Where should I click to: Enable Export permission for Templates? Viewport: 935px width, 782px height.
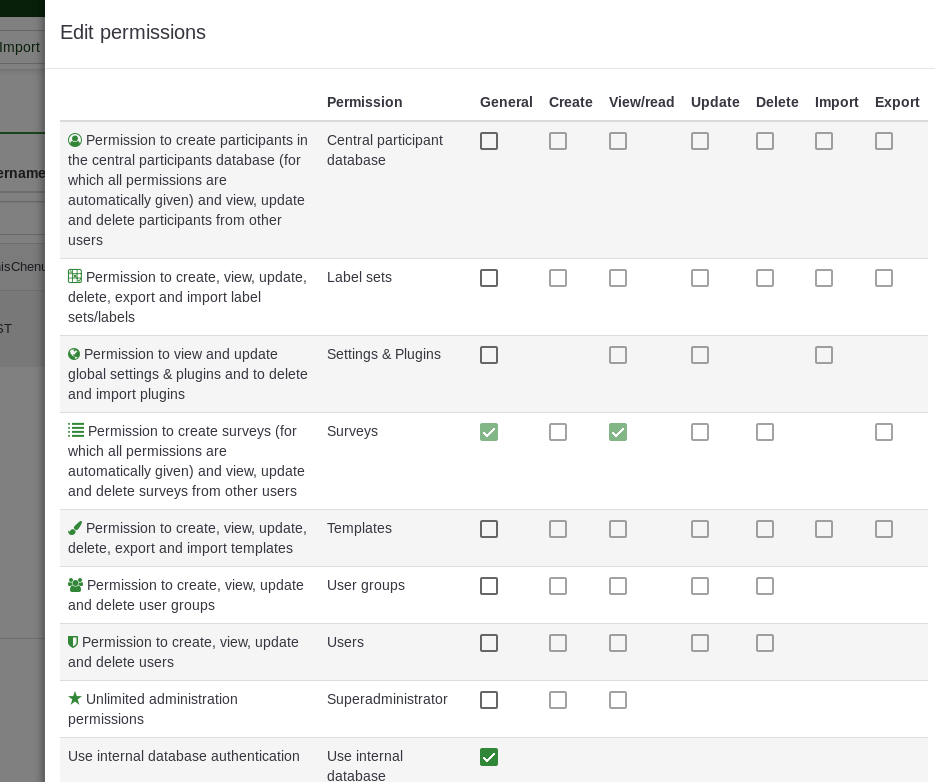click(x=884, y=529)
